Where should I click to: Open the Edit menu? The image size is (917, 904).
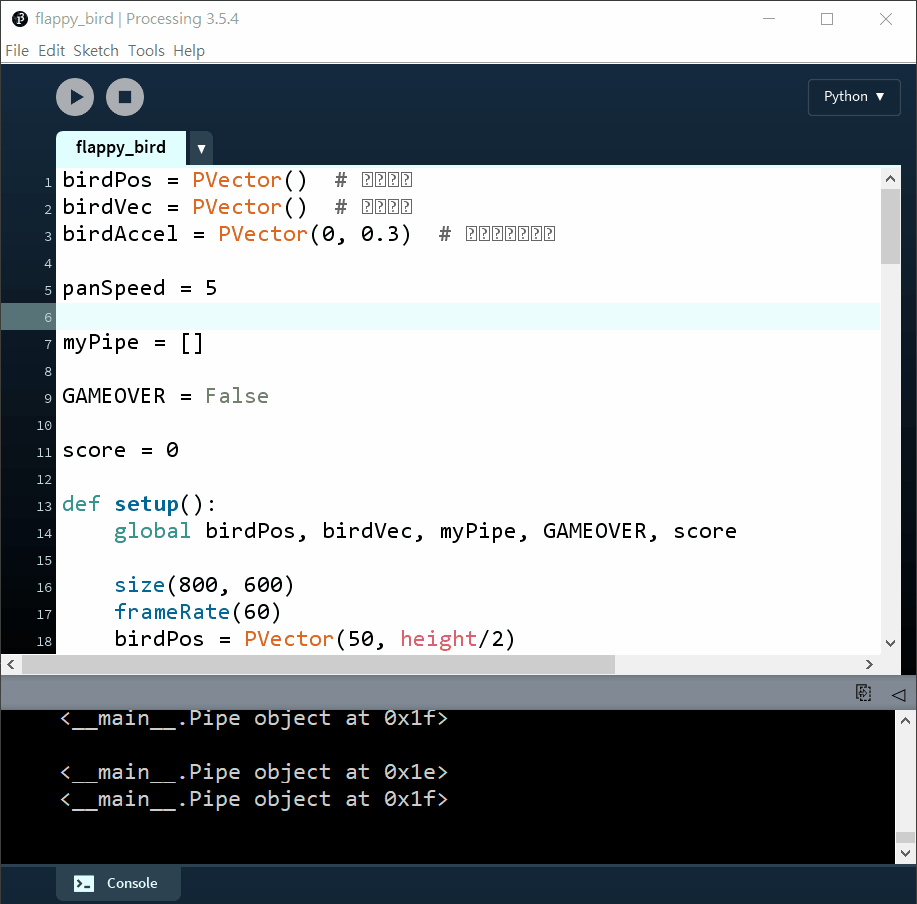click(51, 51)
